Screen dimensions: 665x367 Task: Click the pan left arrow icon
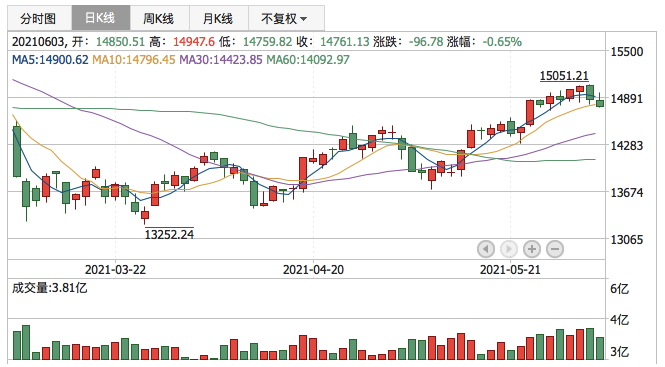tap(486, 249)
